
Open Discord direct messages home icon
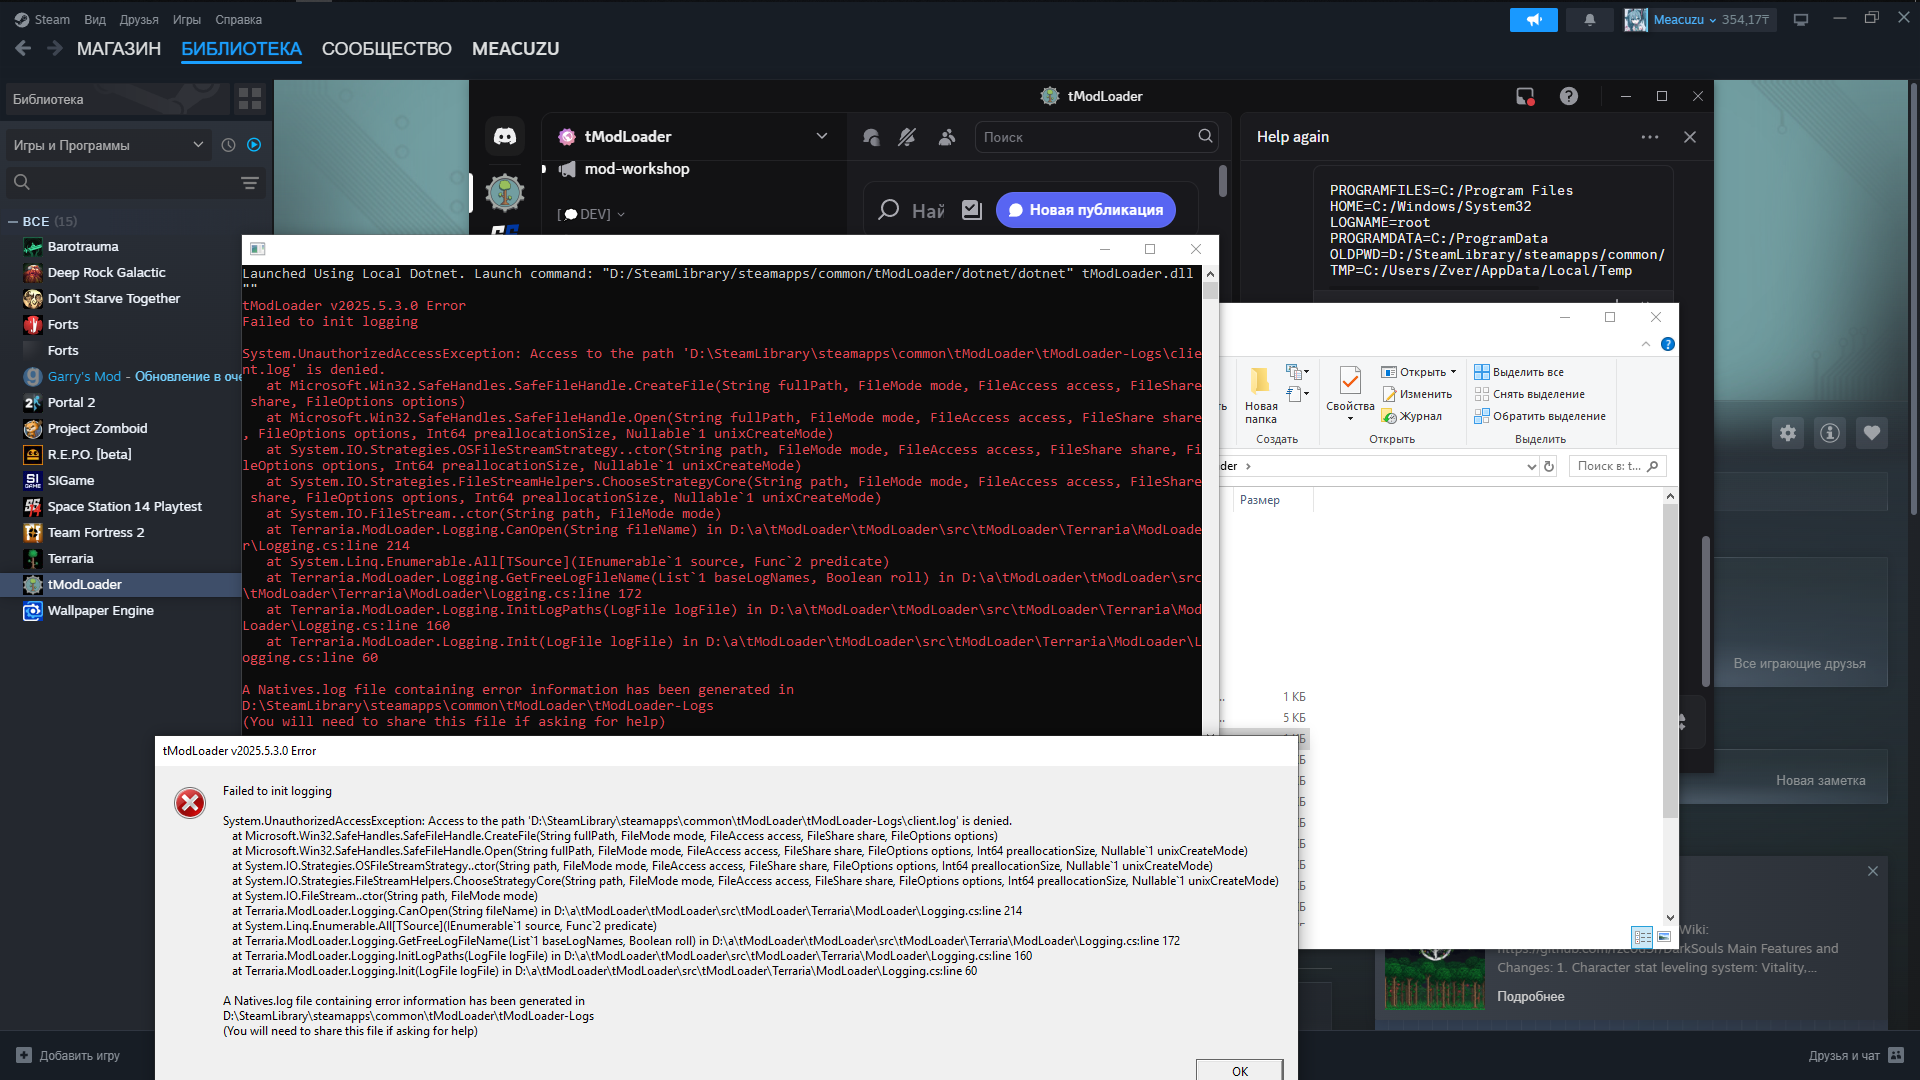pyautogui.click(x=505, y=136)
